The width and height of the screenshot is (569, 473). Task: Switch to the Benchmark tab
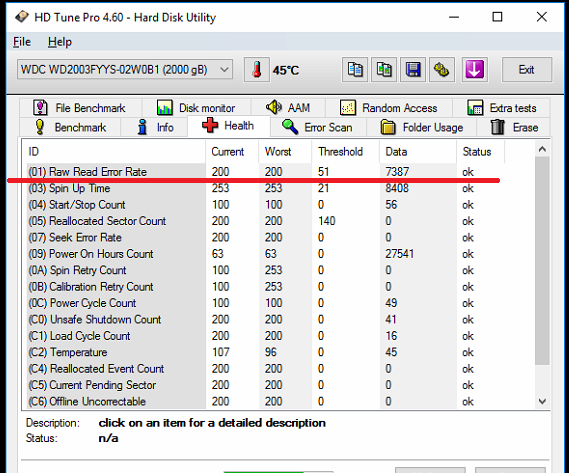click(70, 127)
